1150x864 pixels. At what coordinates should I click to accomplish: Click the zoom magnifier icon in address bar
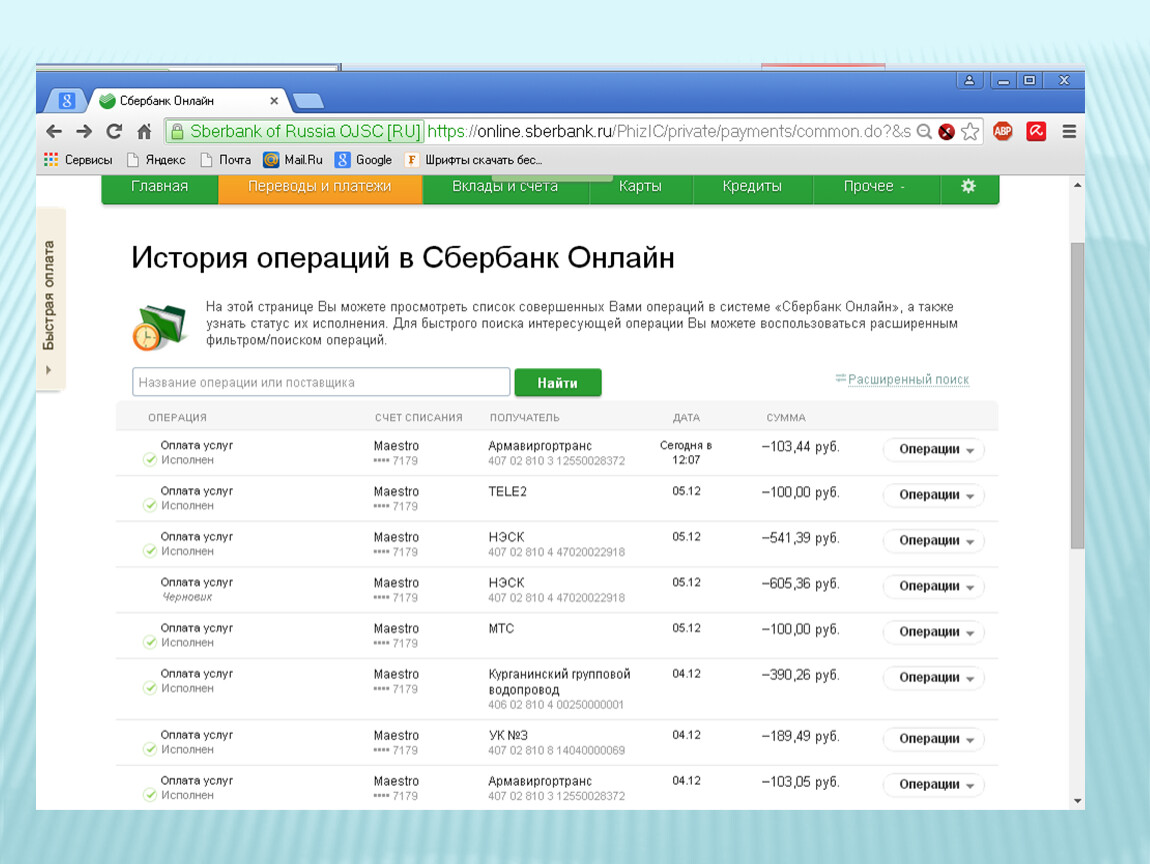click(x=924, y=132)
